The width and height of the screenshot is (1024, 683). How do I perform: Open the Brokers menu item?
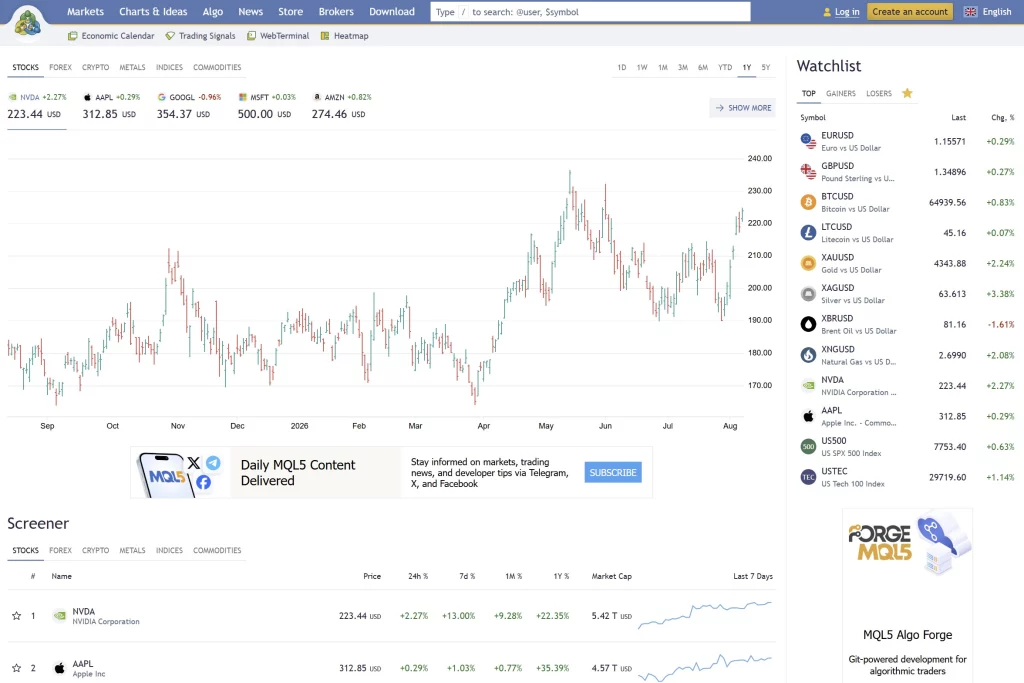click(336, 12)
